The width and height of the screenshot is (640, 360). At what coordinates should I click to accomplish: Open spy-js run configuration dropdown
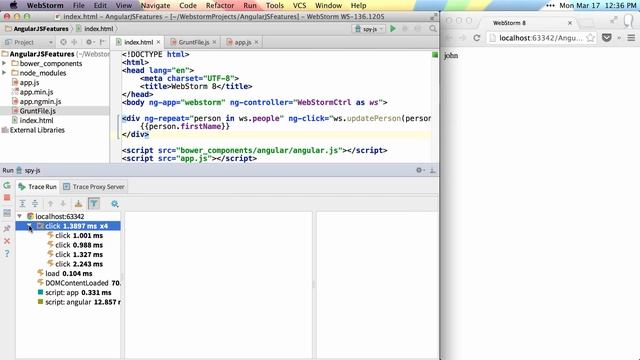click(369, 29)
